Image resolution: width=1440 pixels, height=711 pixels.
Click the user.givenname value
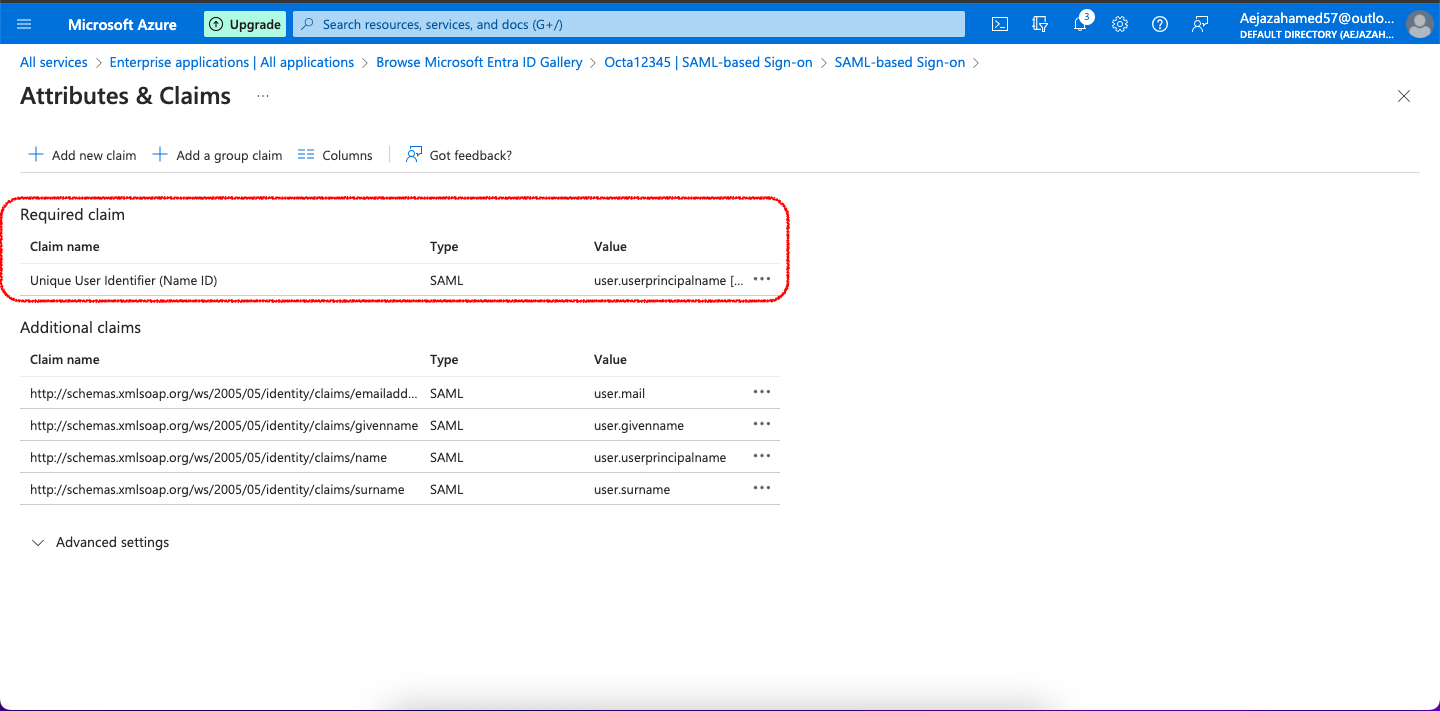click(639, 425)
